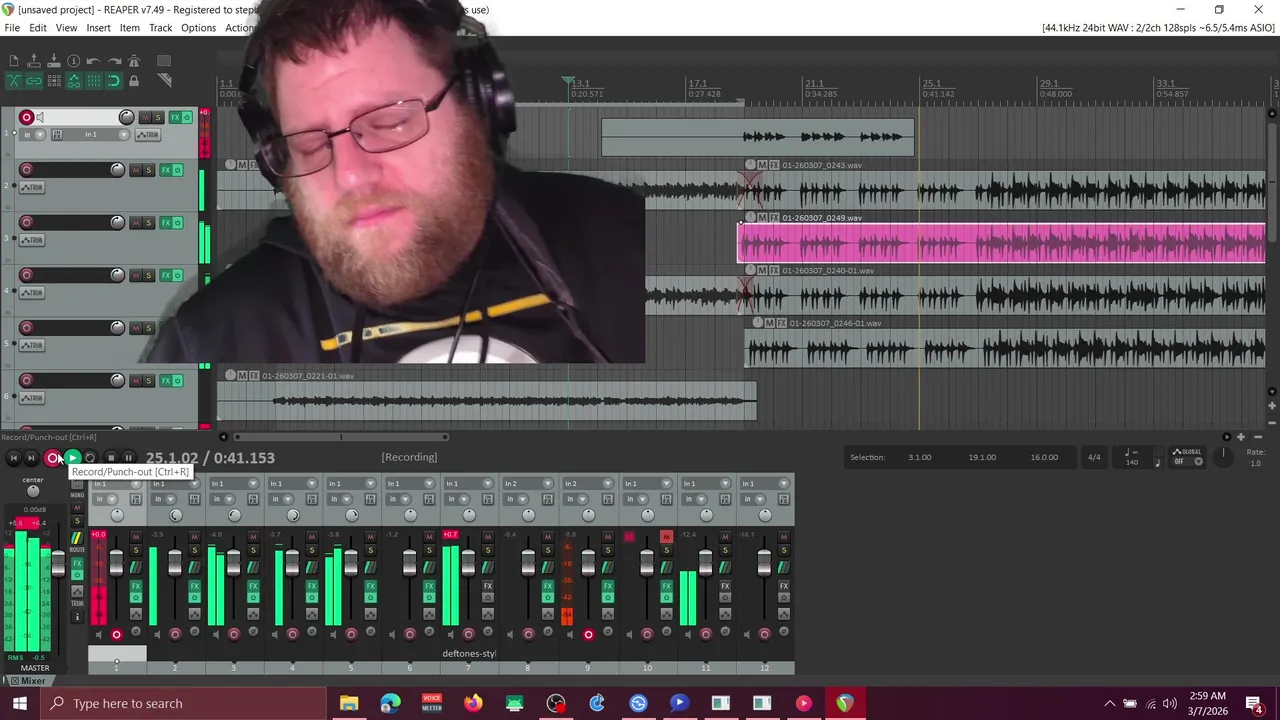Open the Insert menu

point(98,28)
